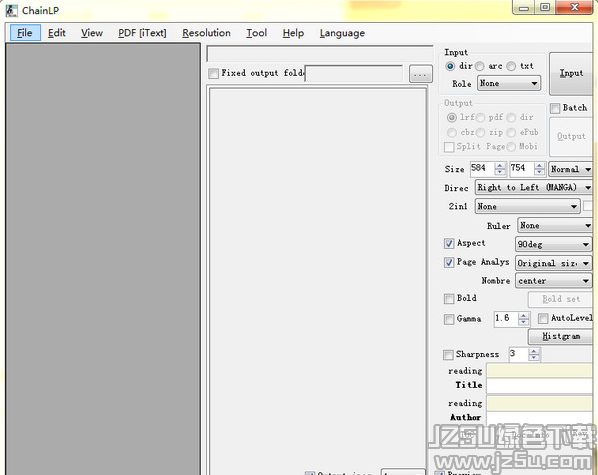Click the gray image preview pane
This screenshot has height=475, width=598.
pos(103,259)
